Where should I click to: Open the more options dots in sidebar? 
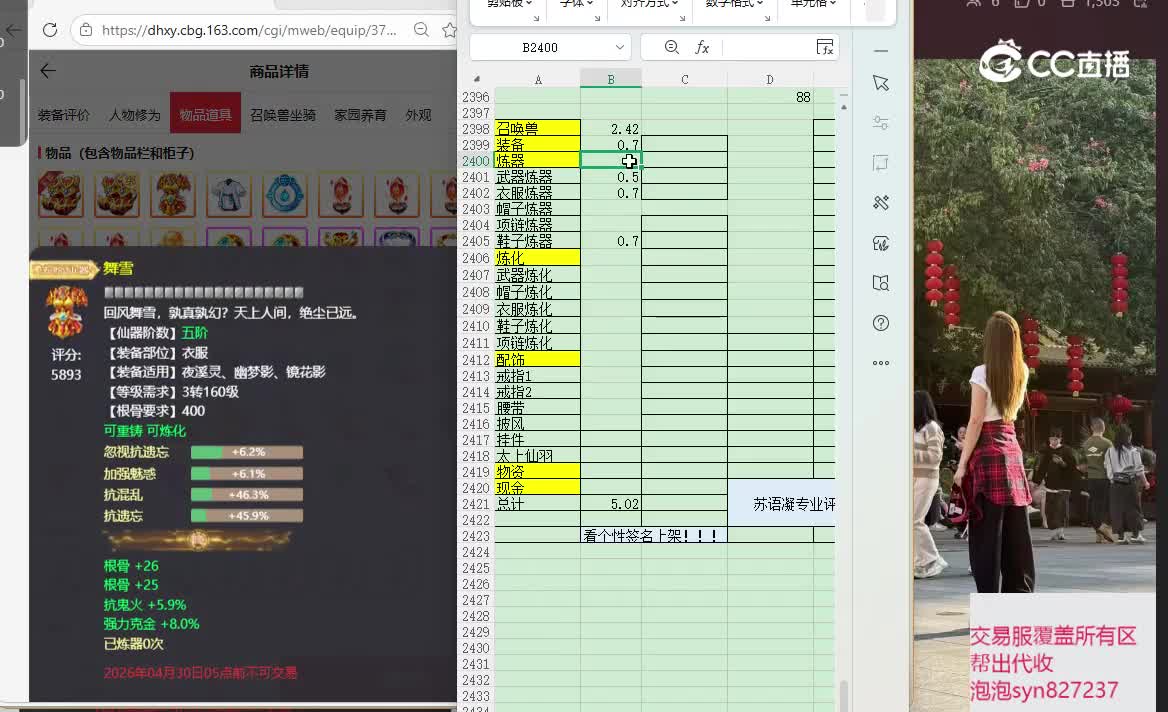coord(881,363)
